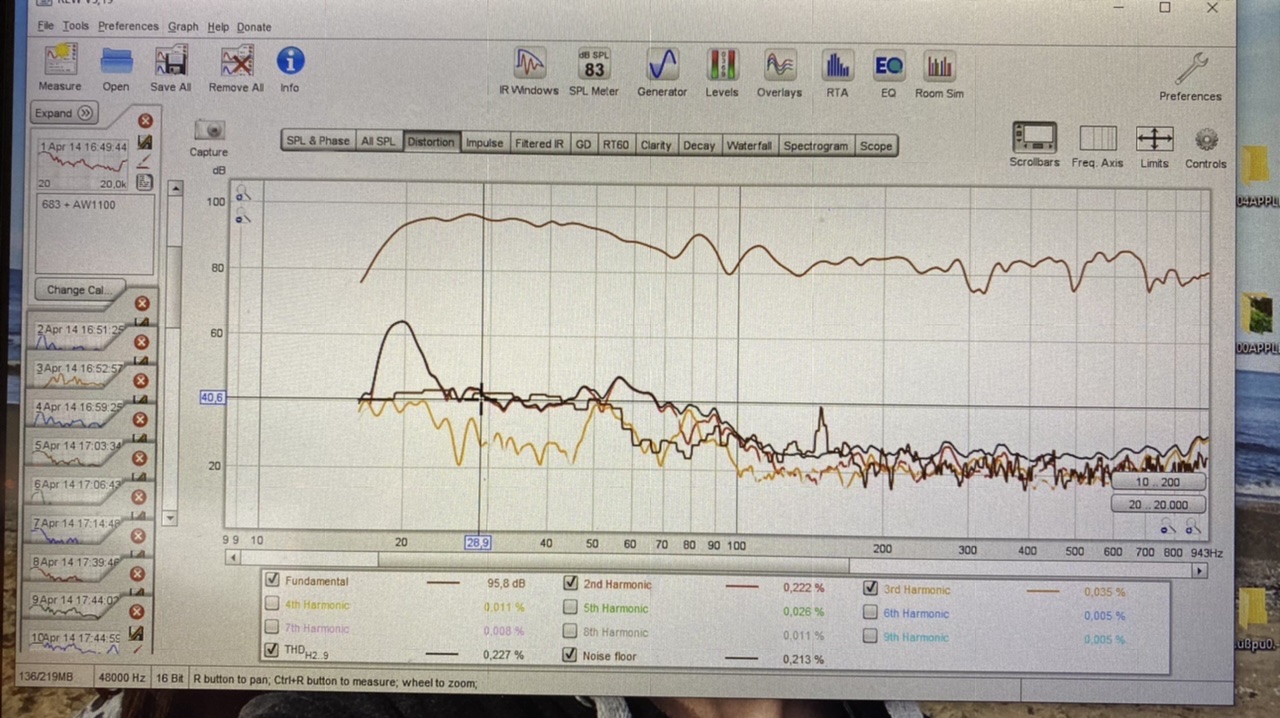Disable the Noise floor checkbox
1280x718 pixels.
(570, 656)
